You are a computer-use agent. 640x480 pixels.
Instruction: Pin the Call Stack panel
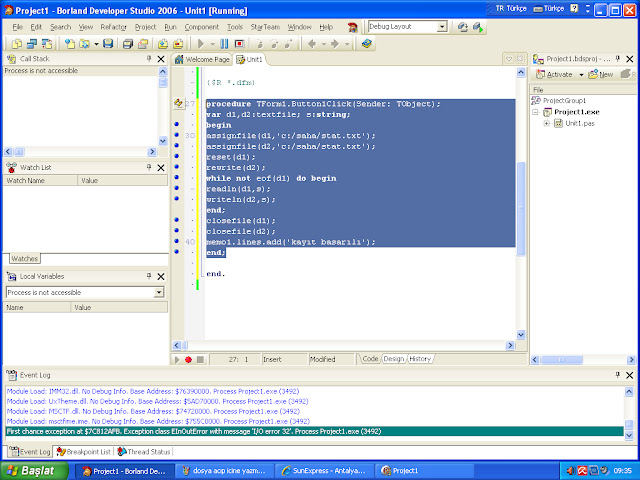pyautogui.click(x=149, y=59)
